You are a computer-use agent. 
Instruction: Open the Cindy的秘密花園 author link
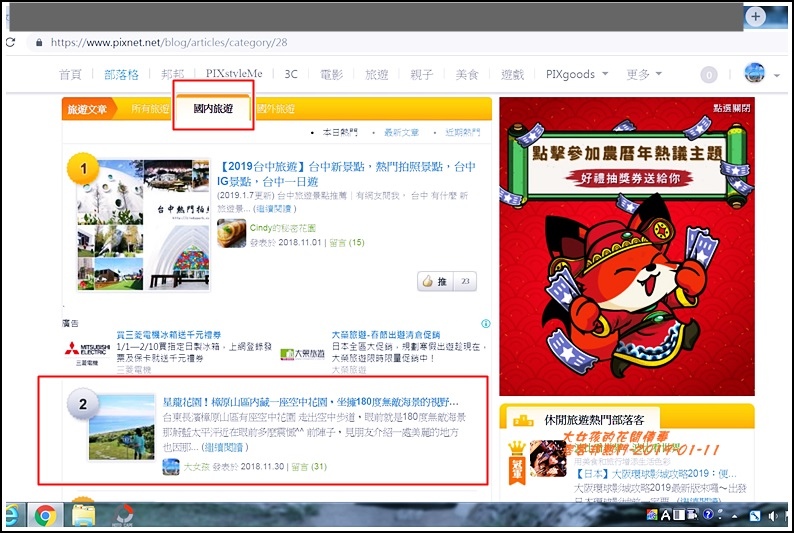pos(283,228)
